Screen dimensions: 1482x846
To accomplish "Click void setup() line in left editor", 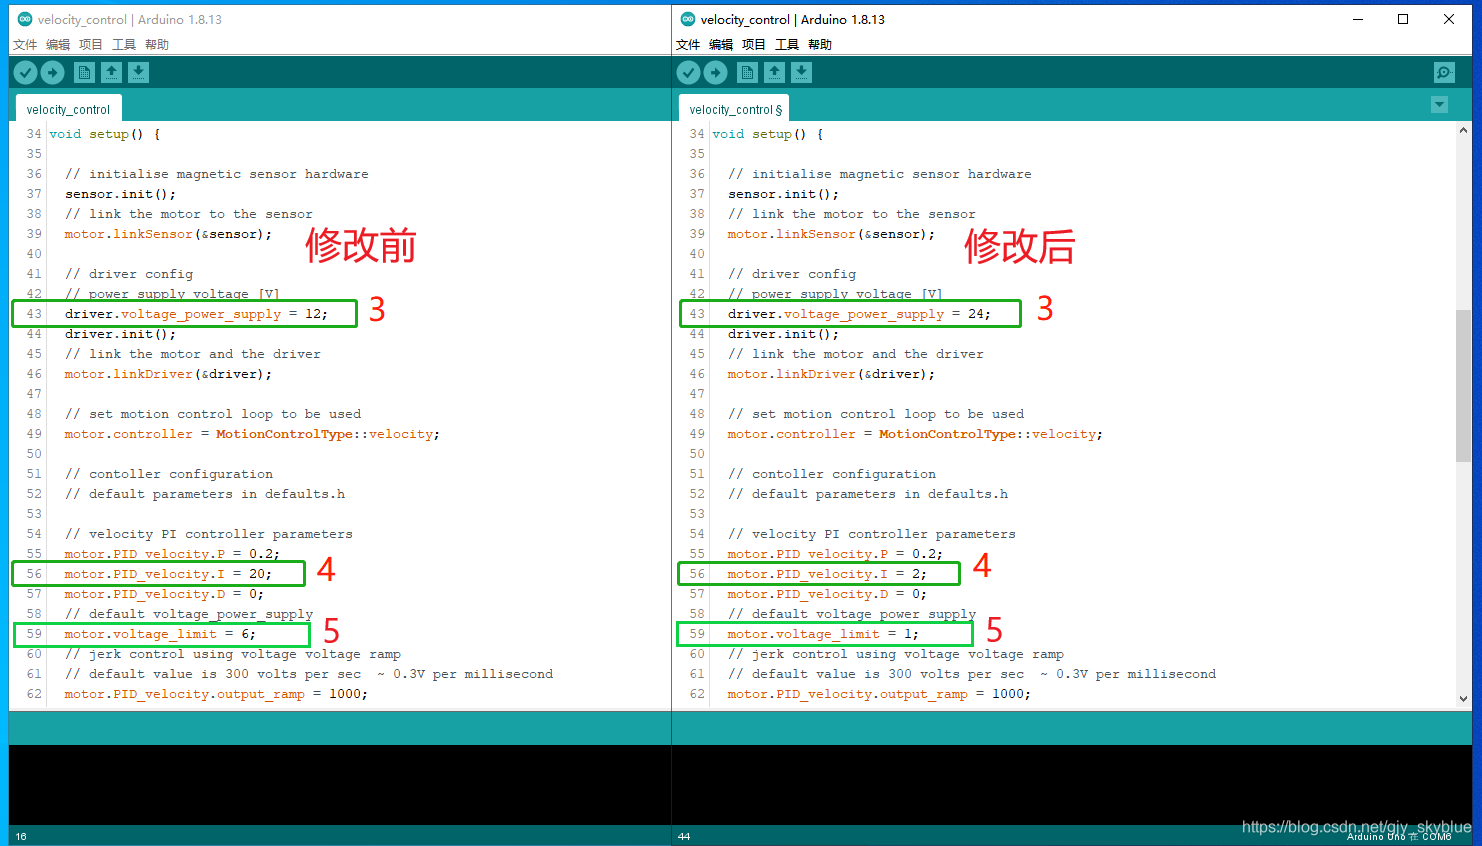I will [x=105, y=134].
